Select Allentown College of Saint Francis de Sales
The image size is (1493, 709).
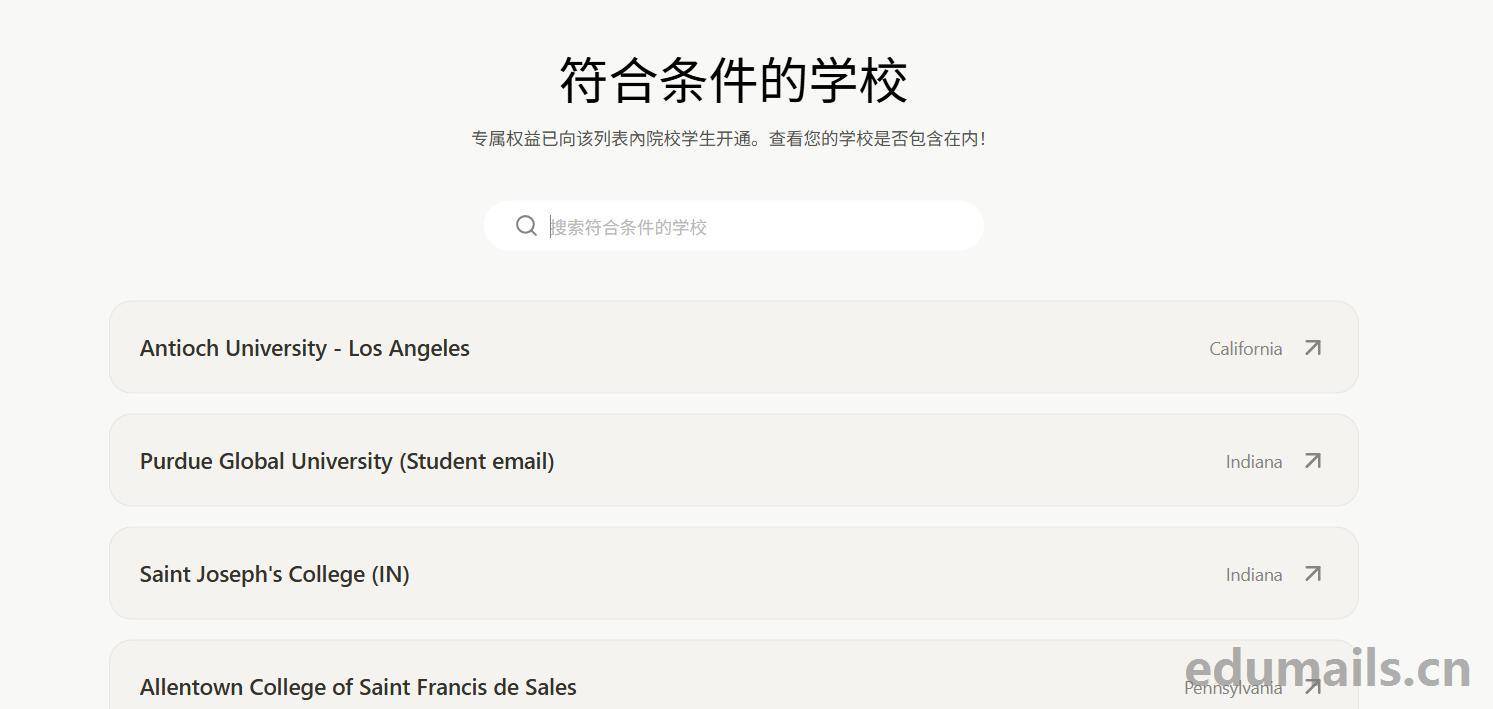click(x=358, y=687)
